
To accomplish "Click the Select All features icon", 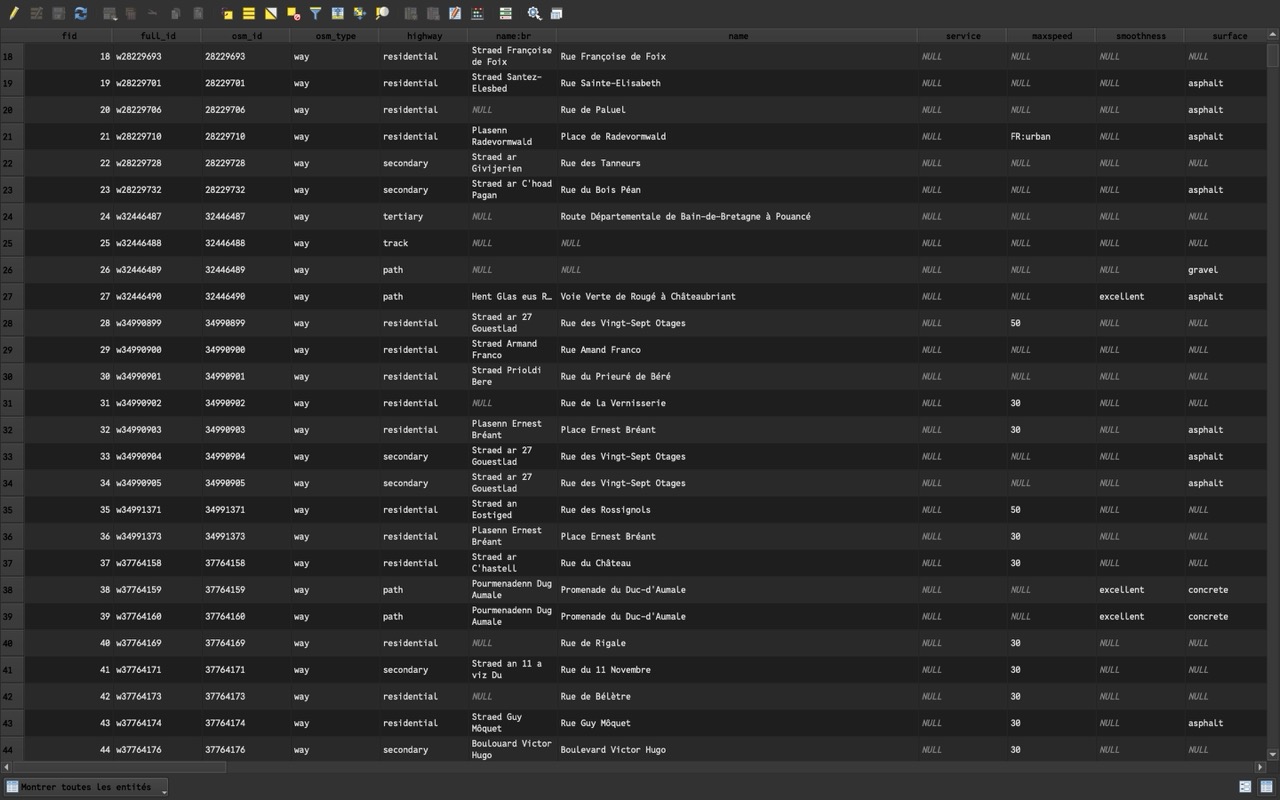I will [x=249, y=14].
